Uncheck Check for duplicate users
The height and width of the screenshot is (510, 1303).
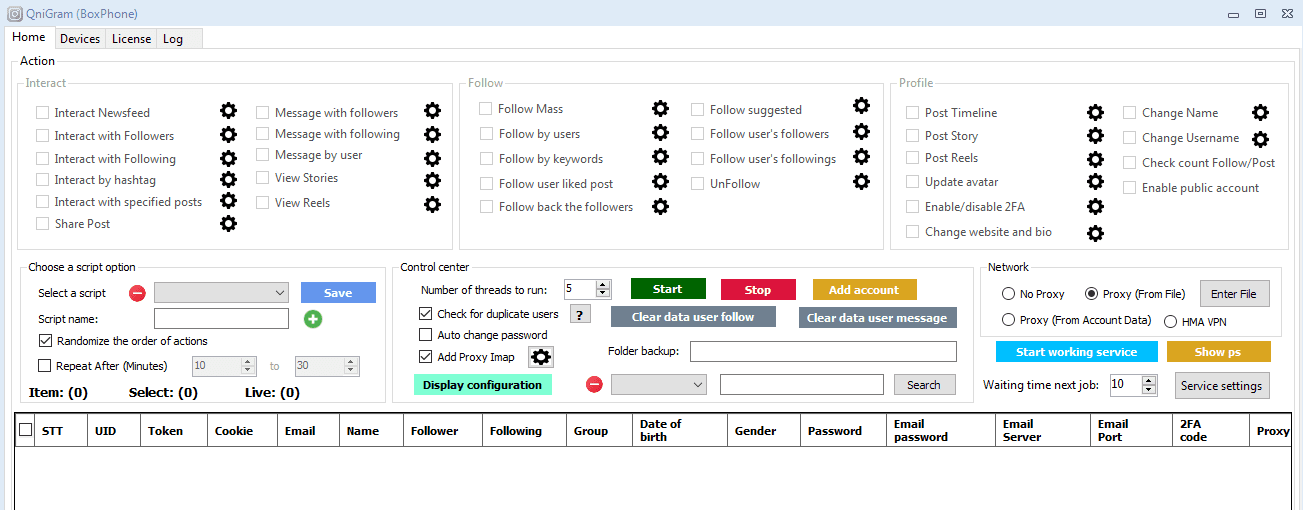click(x=427, y=314)
